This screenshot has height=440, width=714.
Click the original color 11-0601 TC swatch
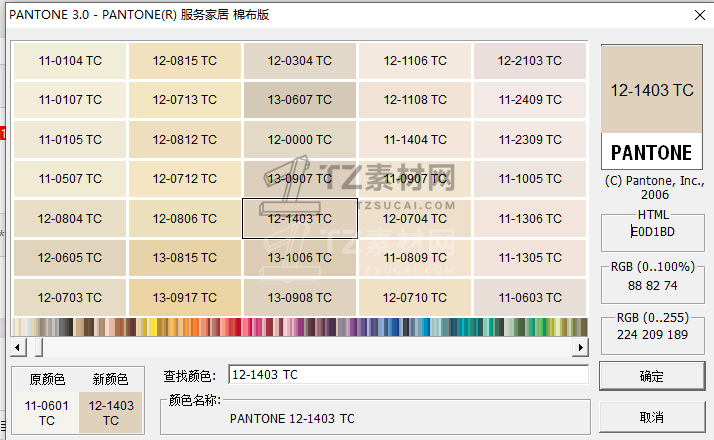pos(46,413)
